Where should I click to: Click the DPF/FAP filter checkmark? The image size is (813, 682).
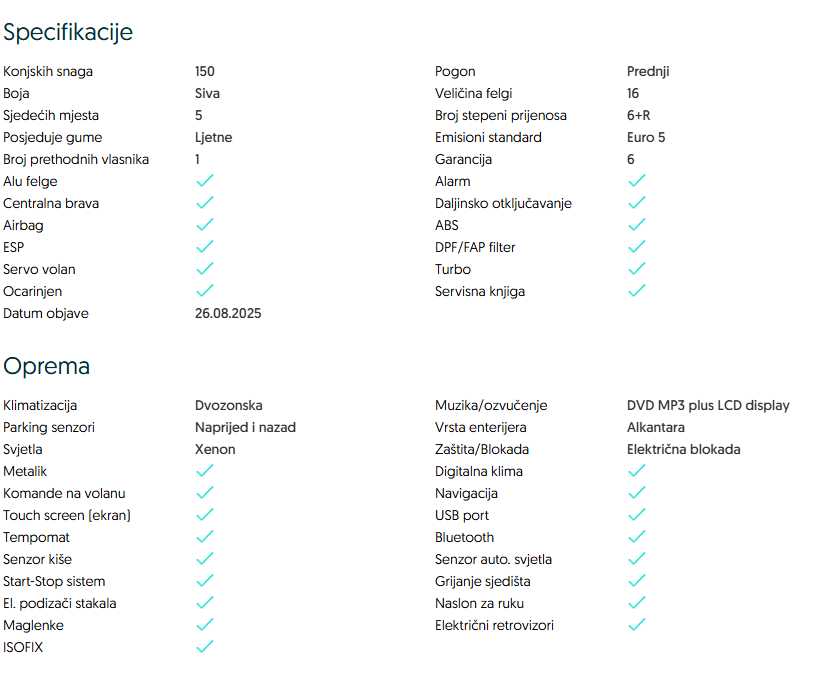pyautogui.click(x=637, y=247)
